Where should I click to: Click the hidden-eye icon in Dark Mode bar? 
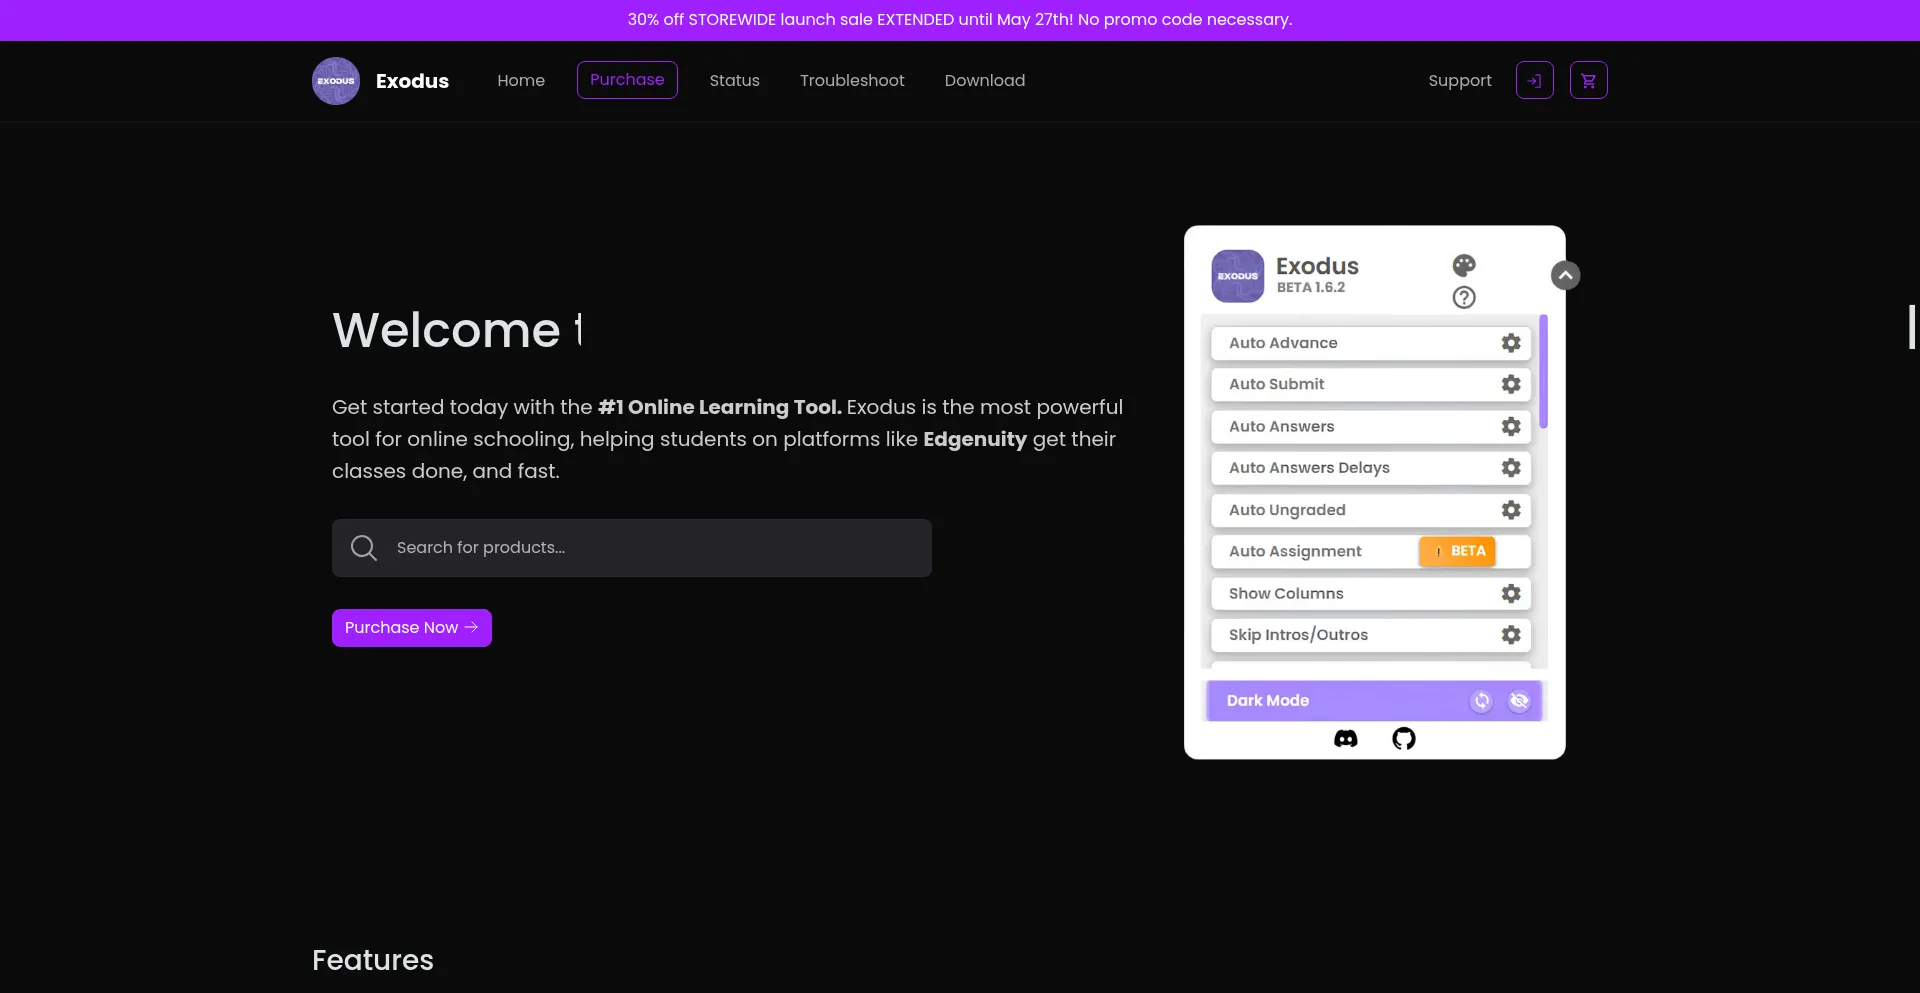[1519, 701]
